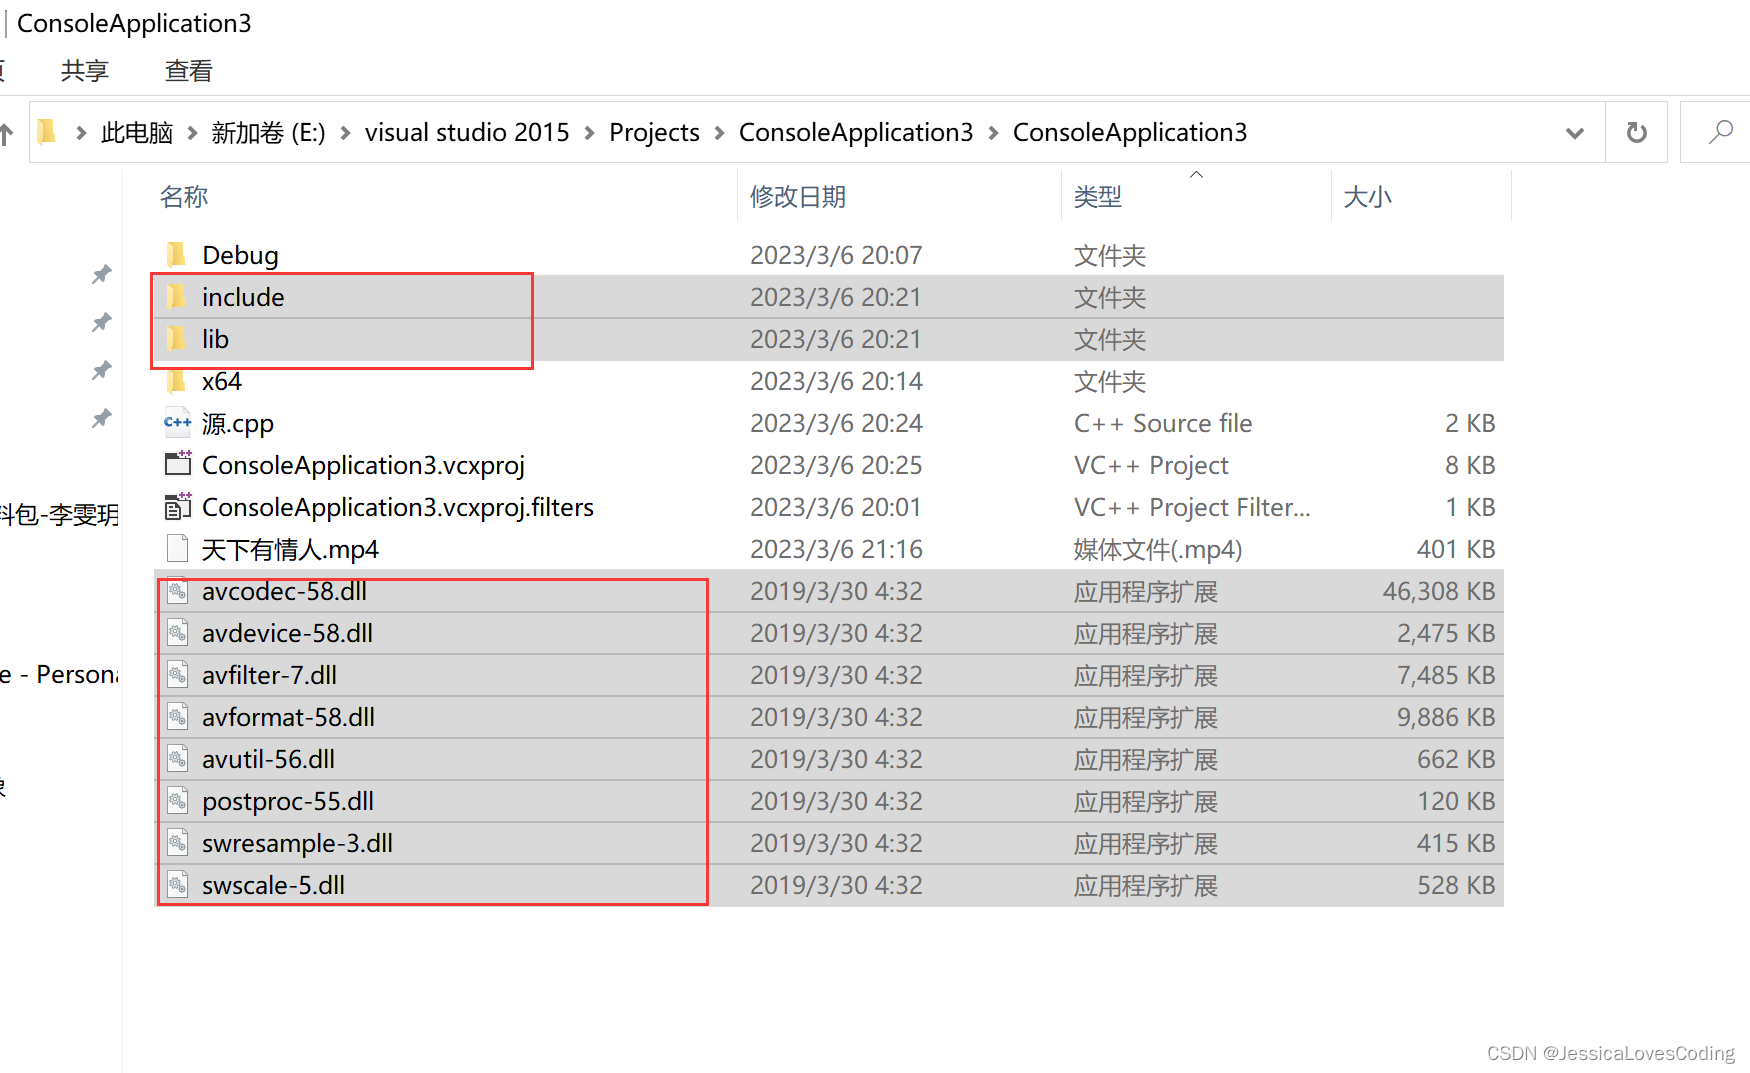Expand chevron after visual studio 2015
Viewport: 1750px width, 1073px height.
pos(589,133)
